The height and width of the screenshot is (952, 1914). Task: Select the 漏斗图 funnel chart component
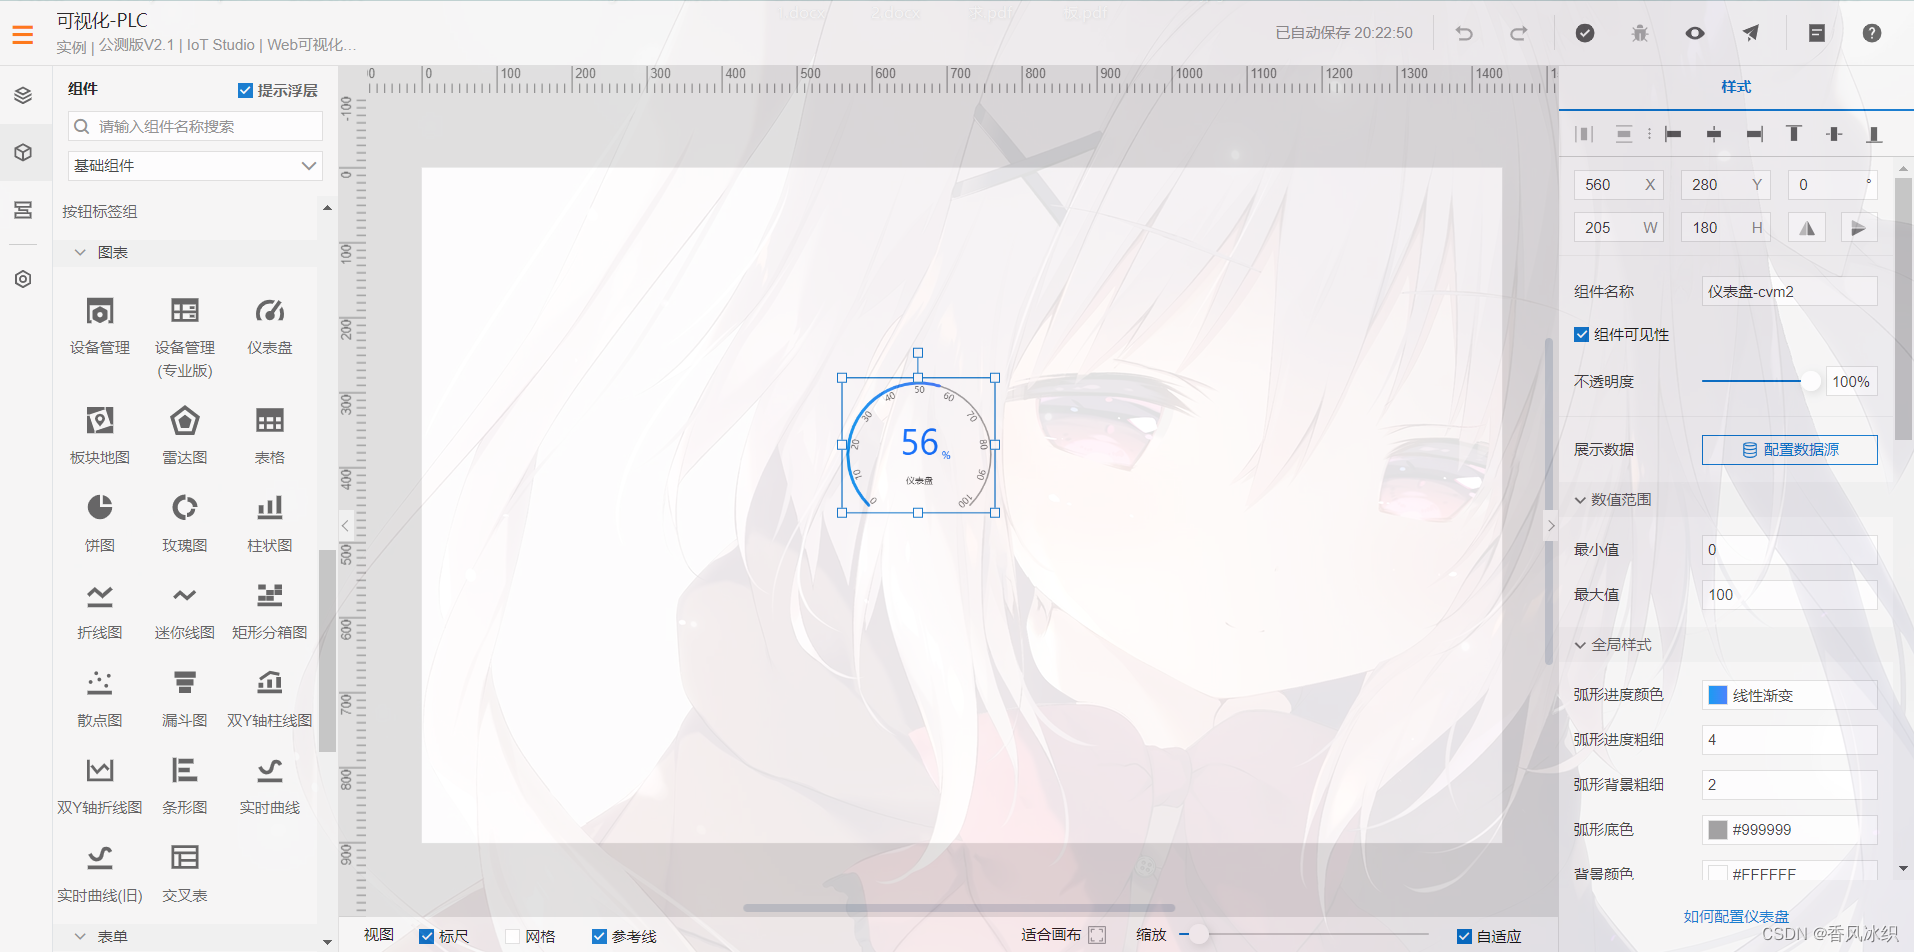point(185,698)
